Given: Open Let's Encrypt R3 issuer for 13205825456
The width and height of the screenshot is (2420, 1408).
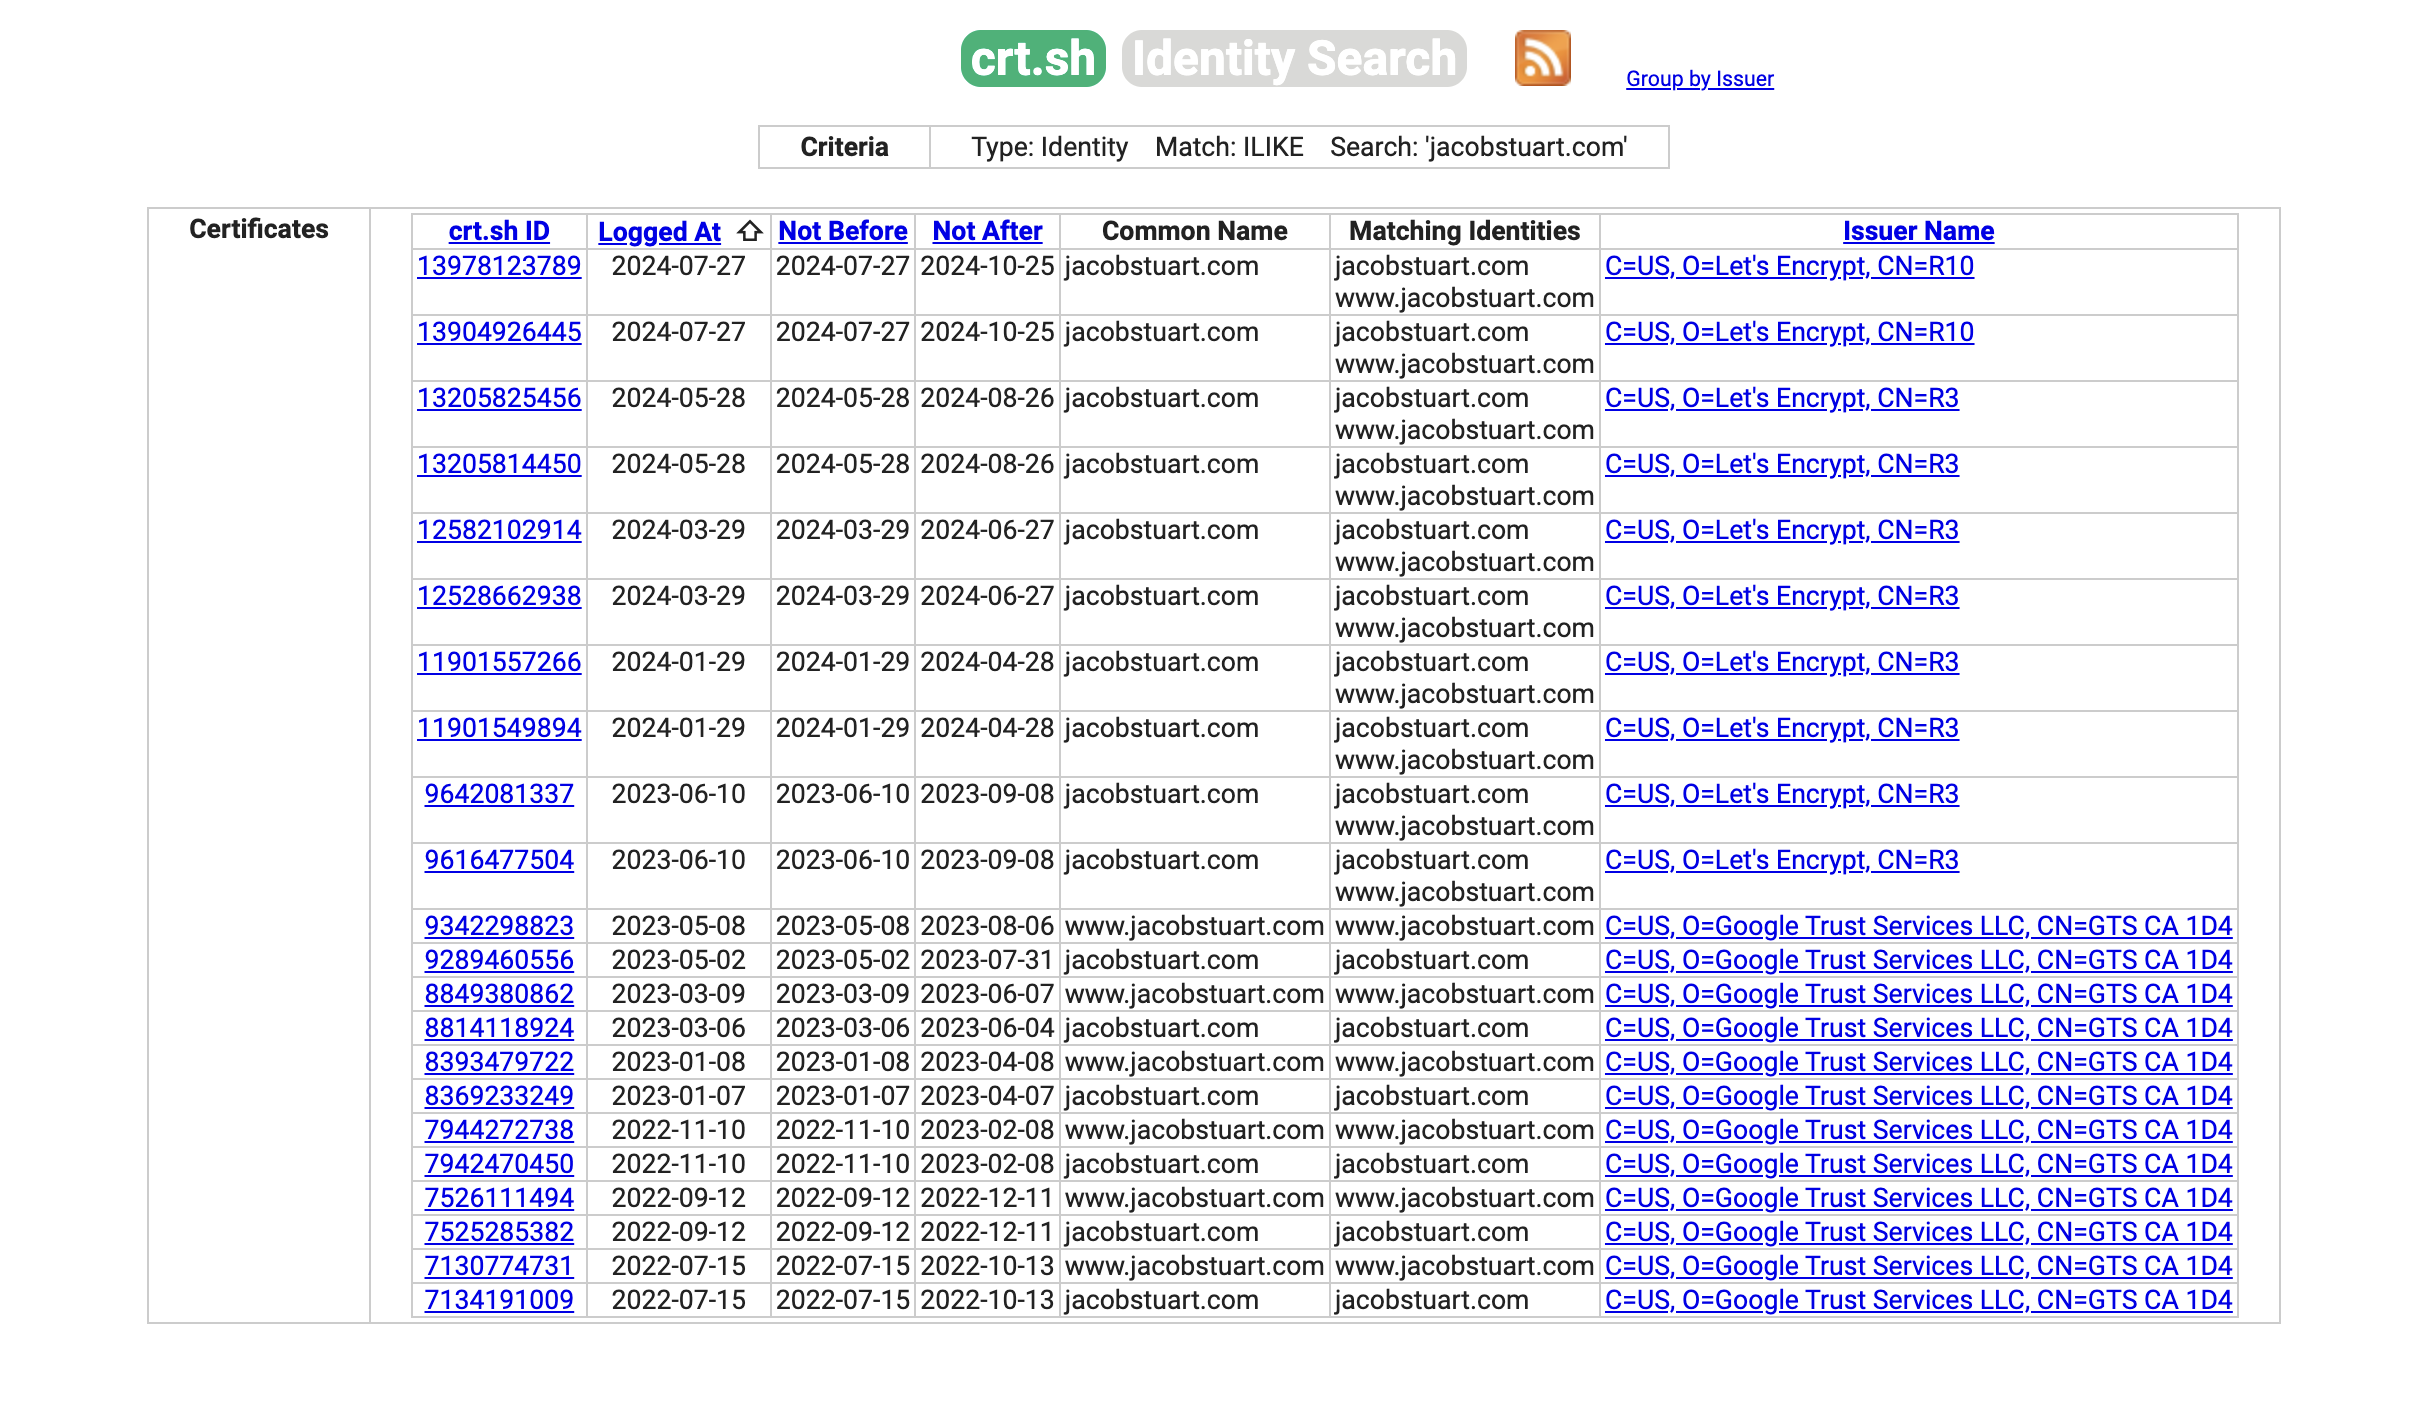Looking at the screenshot, I should [x=1781, y=398].
